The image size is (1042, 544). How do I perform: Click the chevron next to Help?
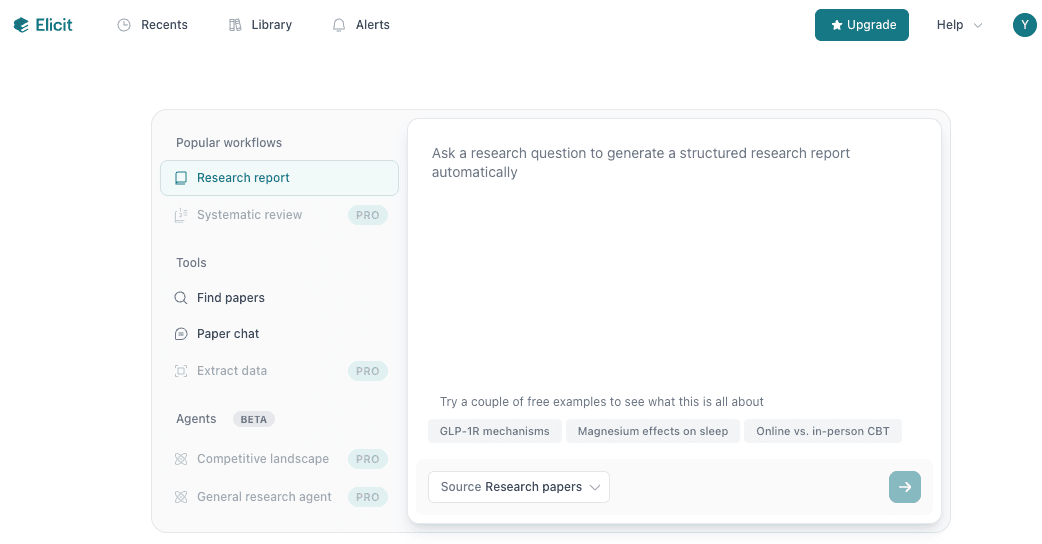point(978,25)
